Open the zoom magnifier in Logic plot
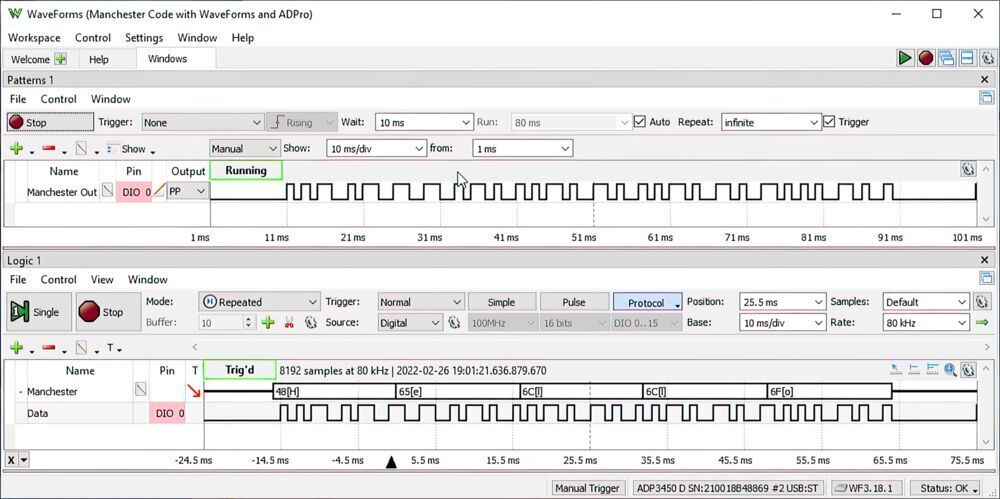 pos(951,370)
